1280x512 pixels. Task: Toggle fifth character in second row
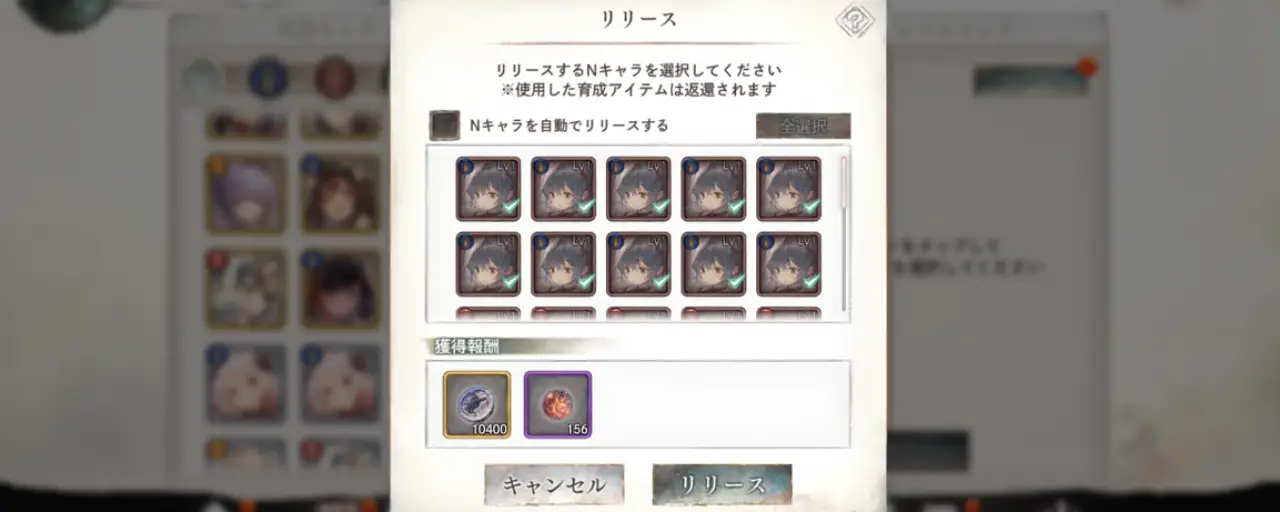click(788, 264)
